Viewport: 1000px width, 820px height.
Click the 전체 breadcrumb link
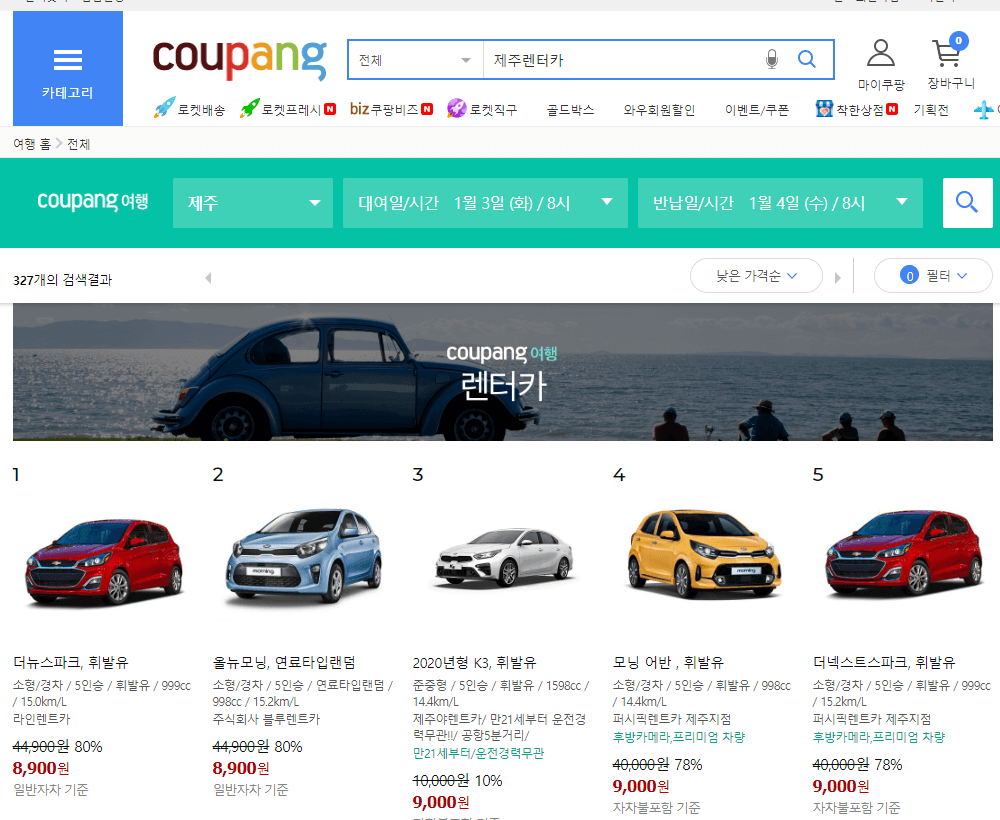[78, 143]
